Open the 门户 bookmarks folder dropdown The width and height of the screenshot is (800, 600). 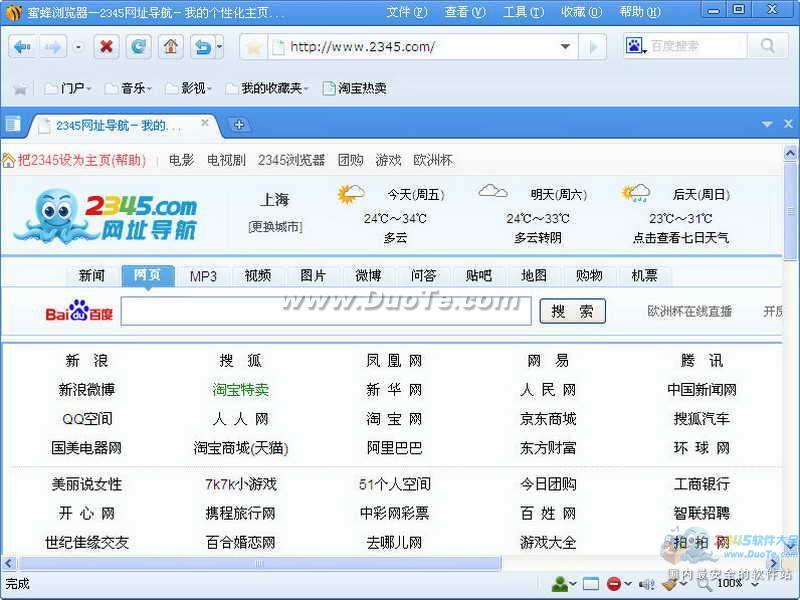[x=70, y=88]
